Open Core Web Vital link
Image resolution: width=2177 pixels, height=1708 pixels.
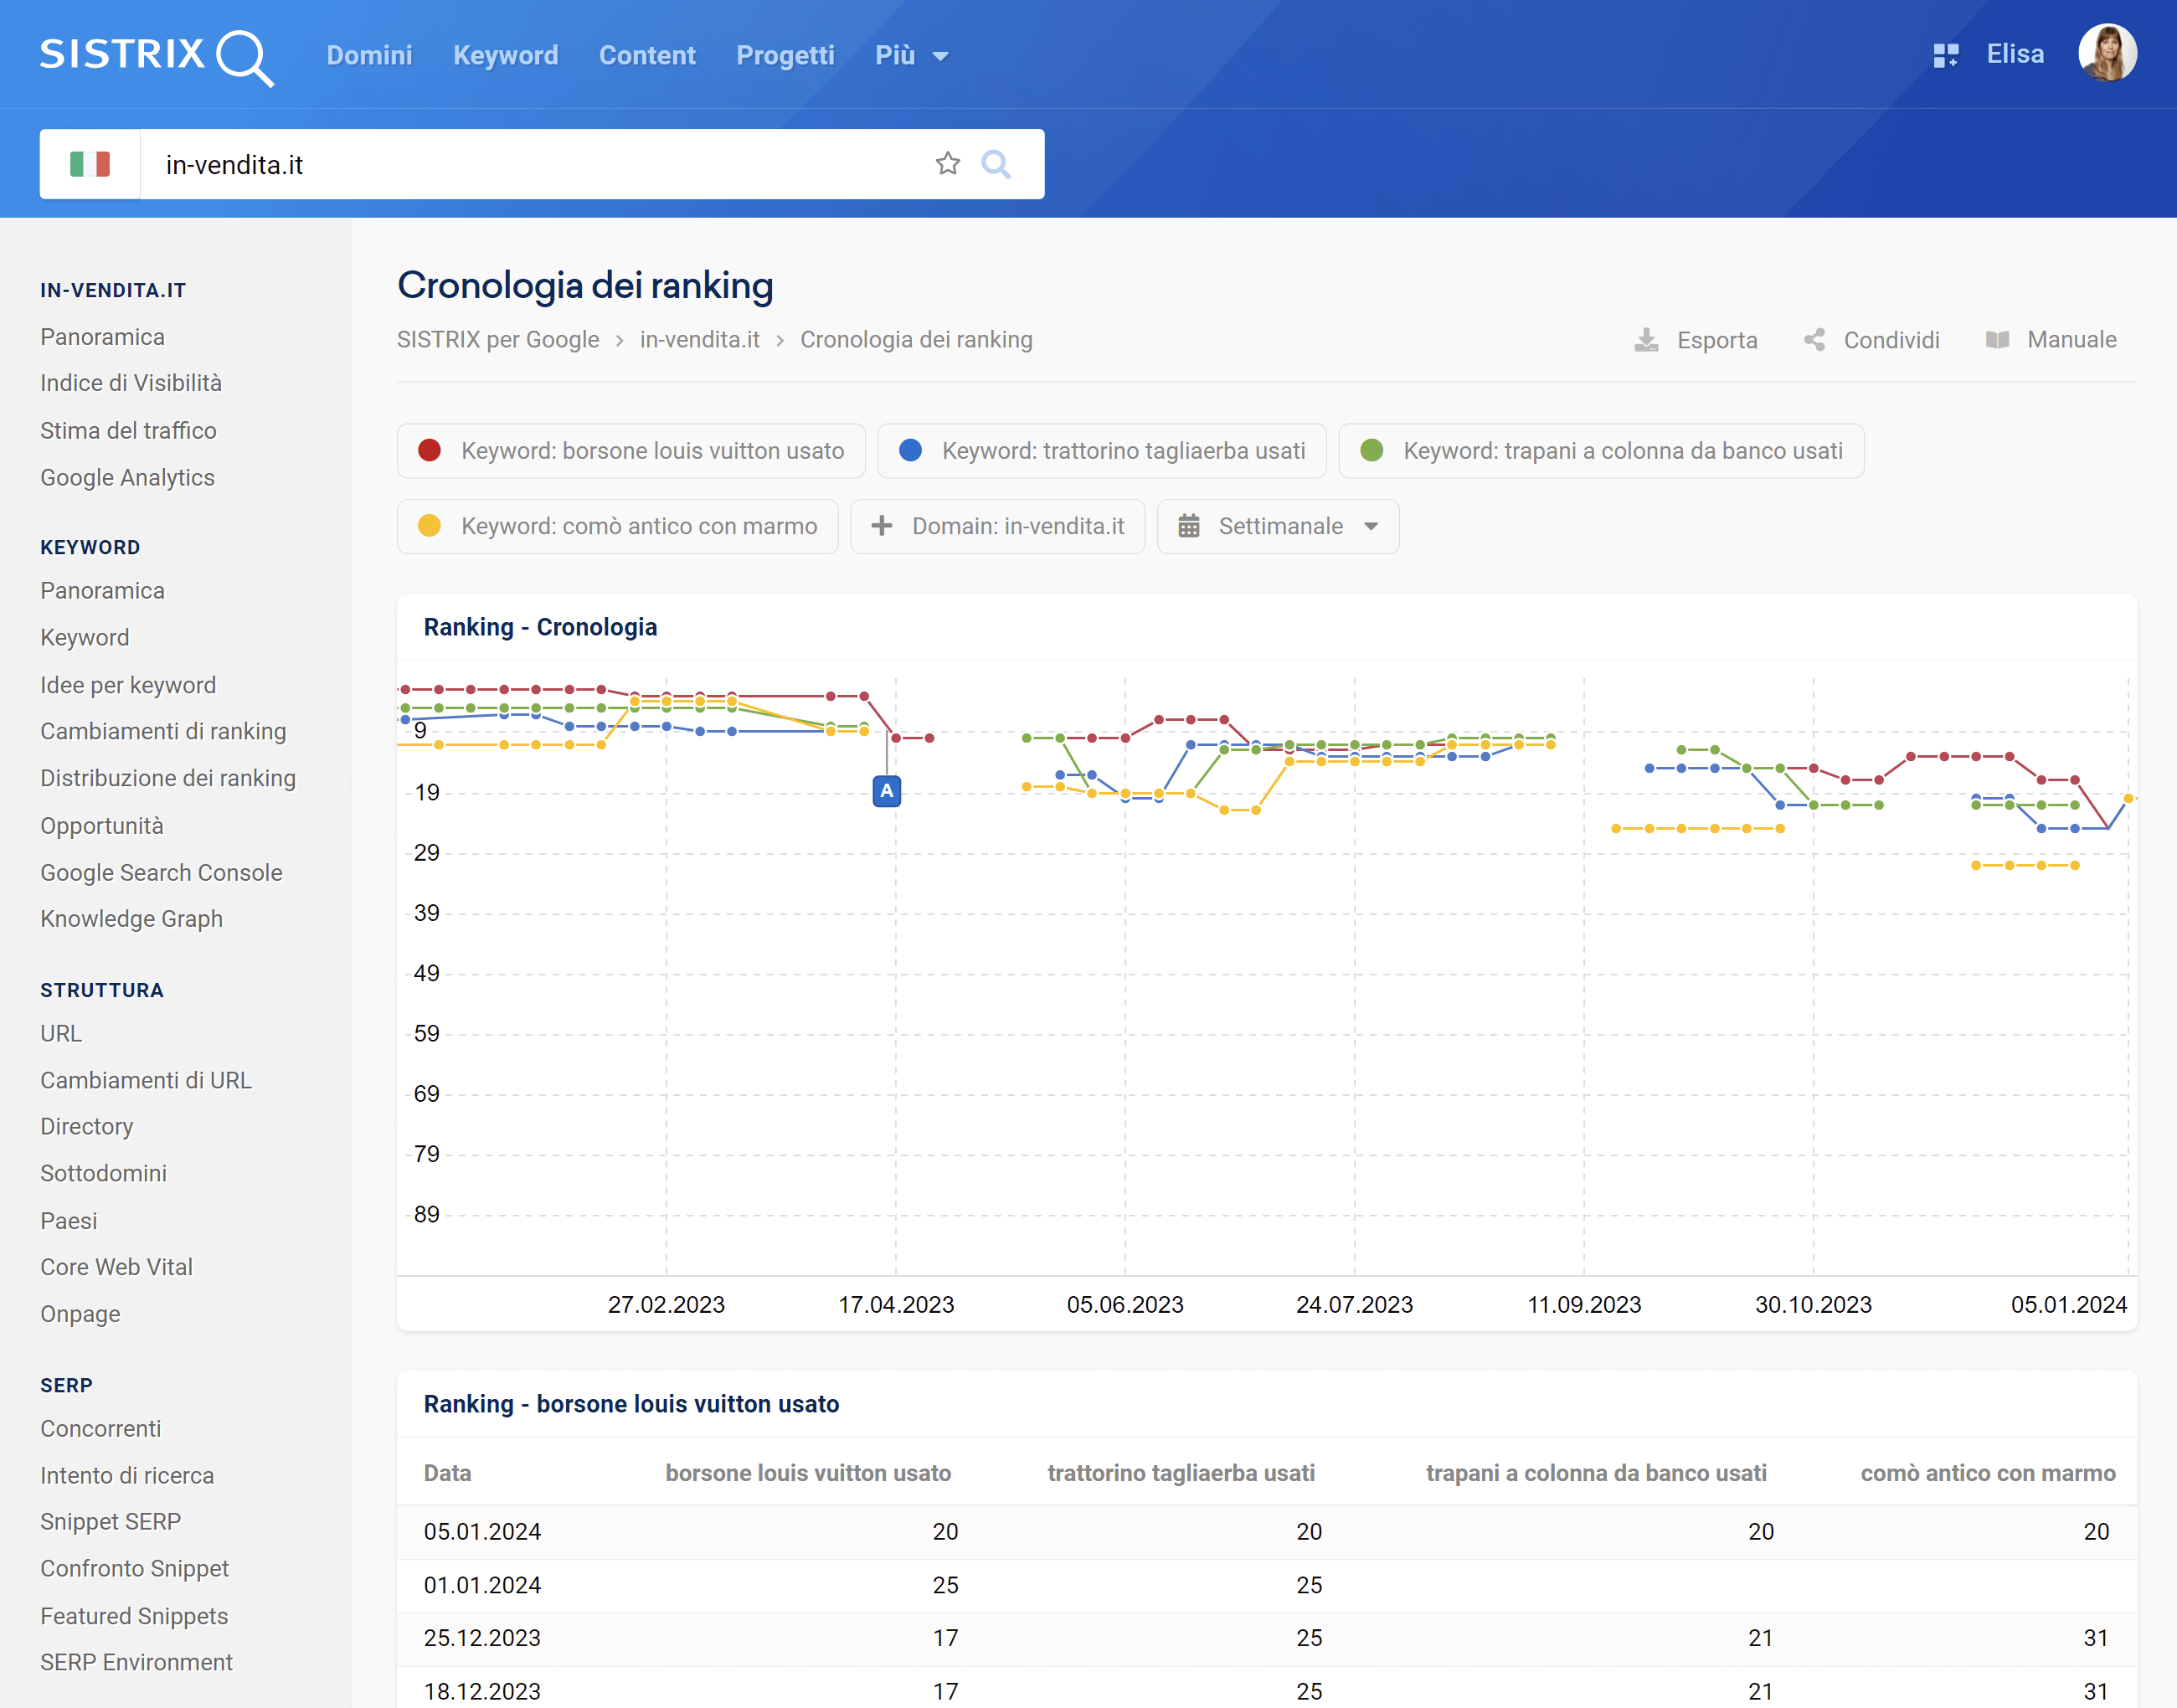[x=116, y=1267]
